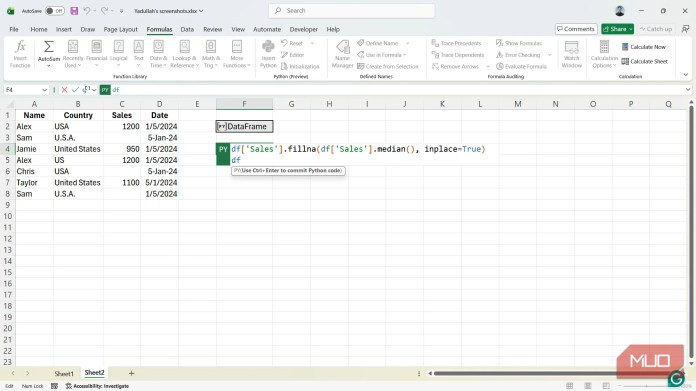Open Python Initialization settings

[x=300, y=66]
